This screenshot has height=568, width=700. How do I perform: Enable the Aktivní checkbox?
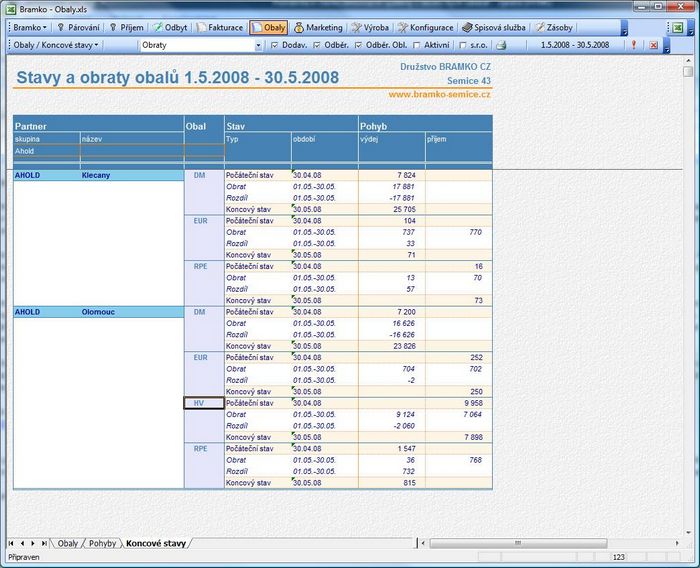(x=417, y=45)
